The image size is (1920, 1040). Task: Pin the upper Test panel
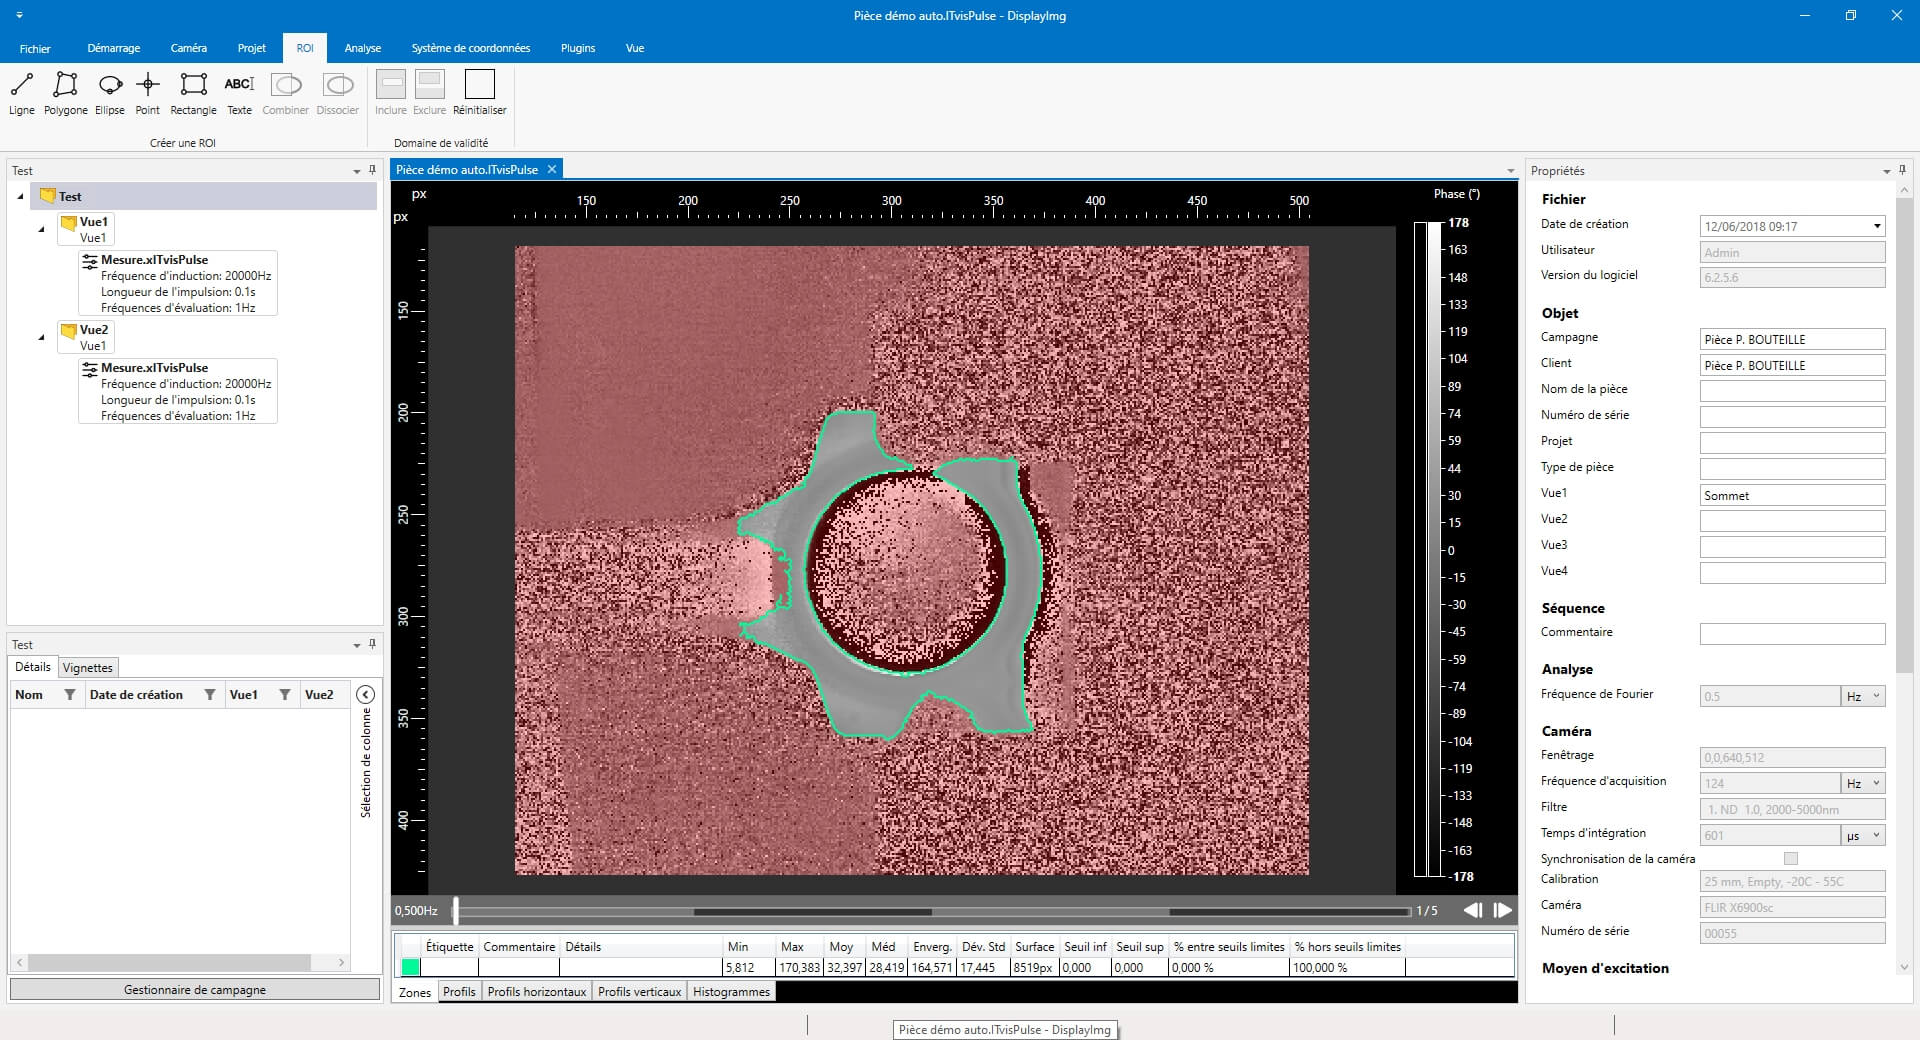click(x=372, y=170)
